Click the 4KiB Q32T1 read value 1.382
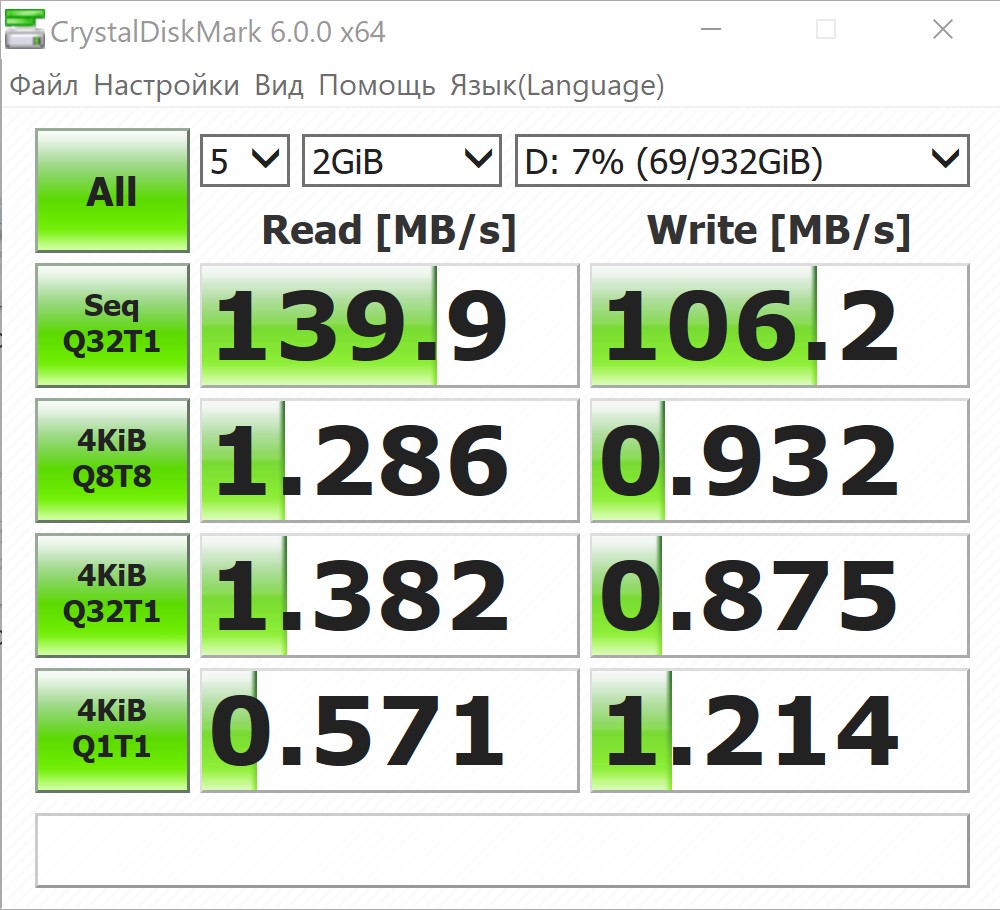This screenshot has width=1000, height=910. [x=390, y=595]
